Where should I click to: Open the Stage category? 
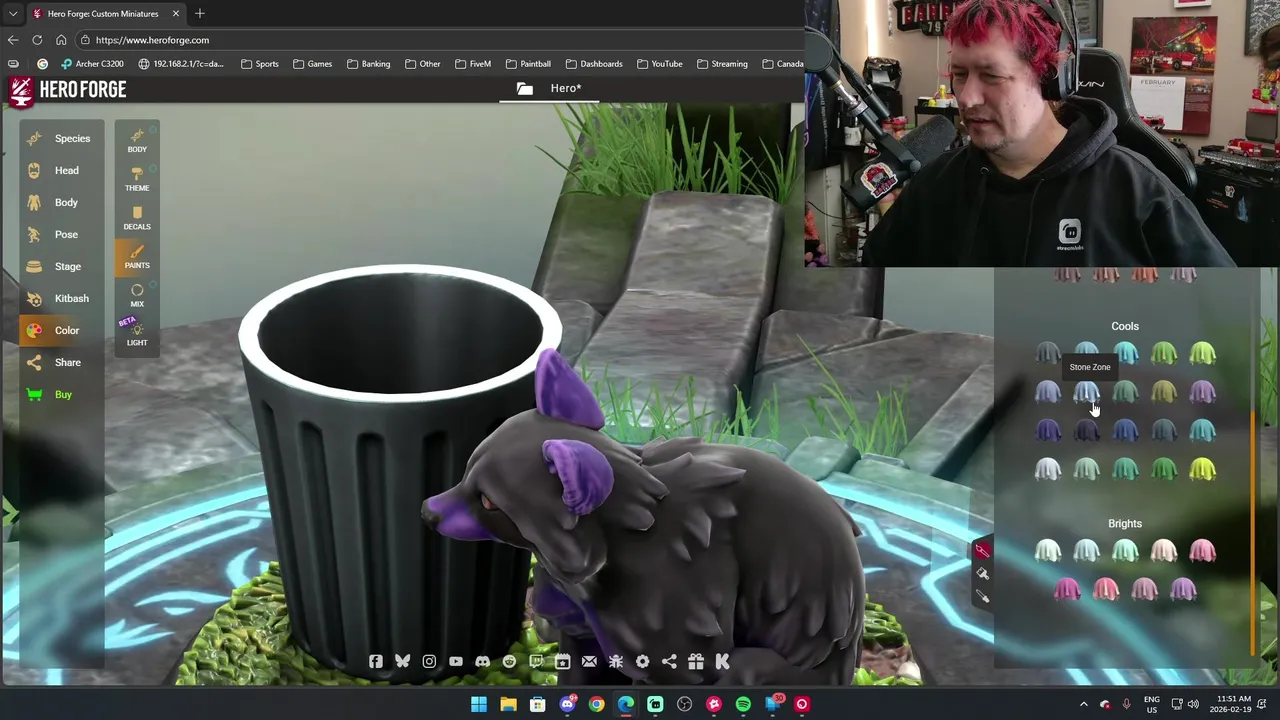[61, 266]
